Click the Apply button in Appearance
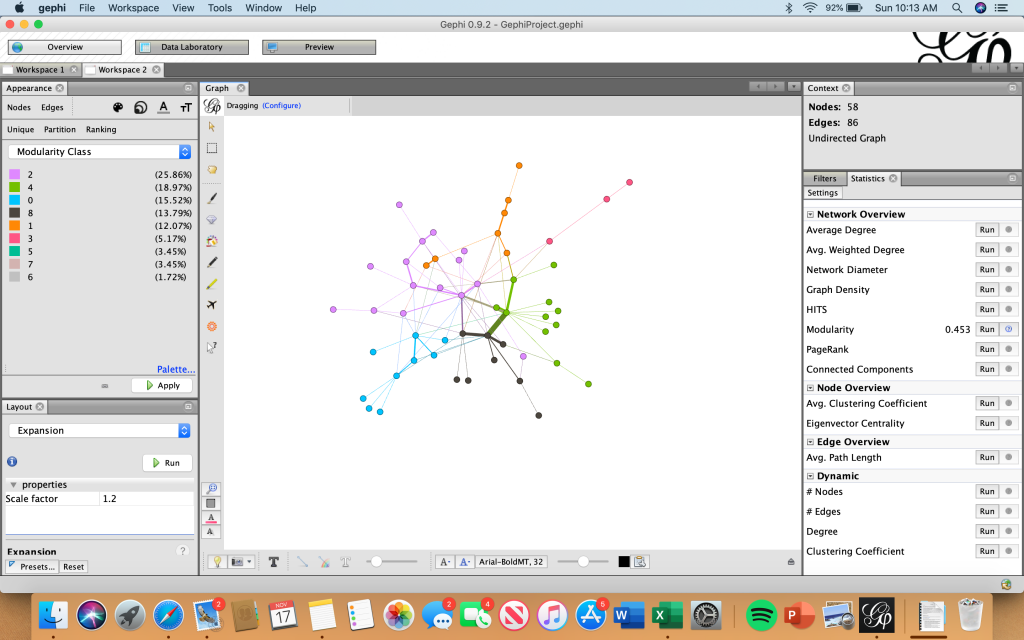The image size is (1024, 640). tap(162, 385)
